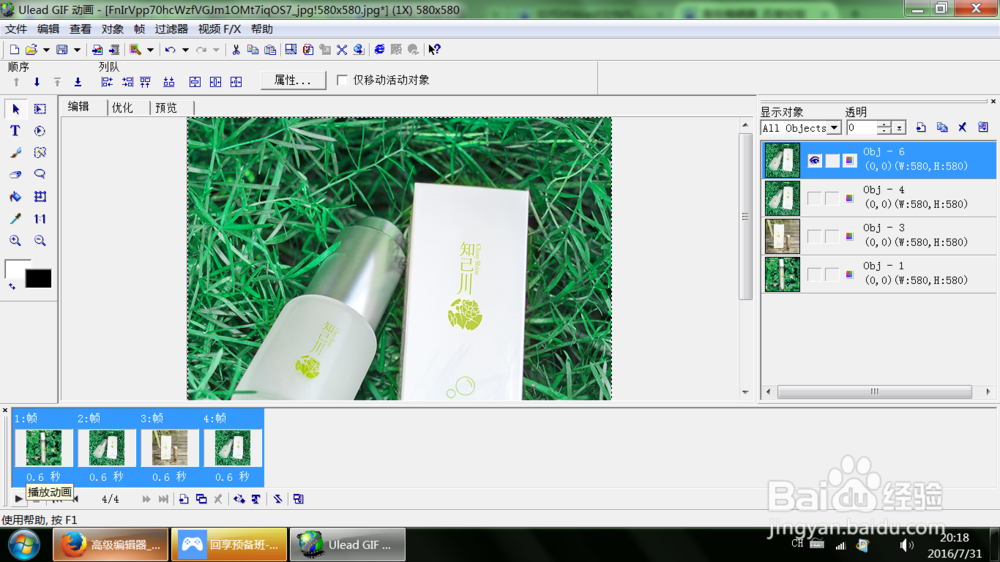This screenshot has height=562, width=1000.
Task: Pick the paint bucket fill tool
Action: (15, 196)
